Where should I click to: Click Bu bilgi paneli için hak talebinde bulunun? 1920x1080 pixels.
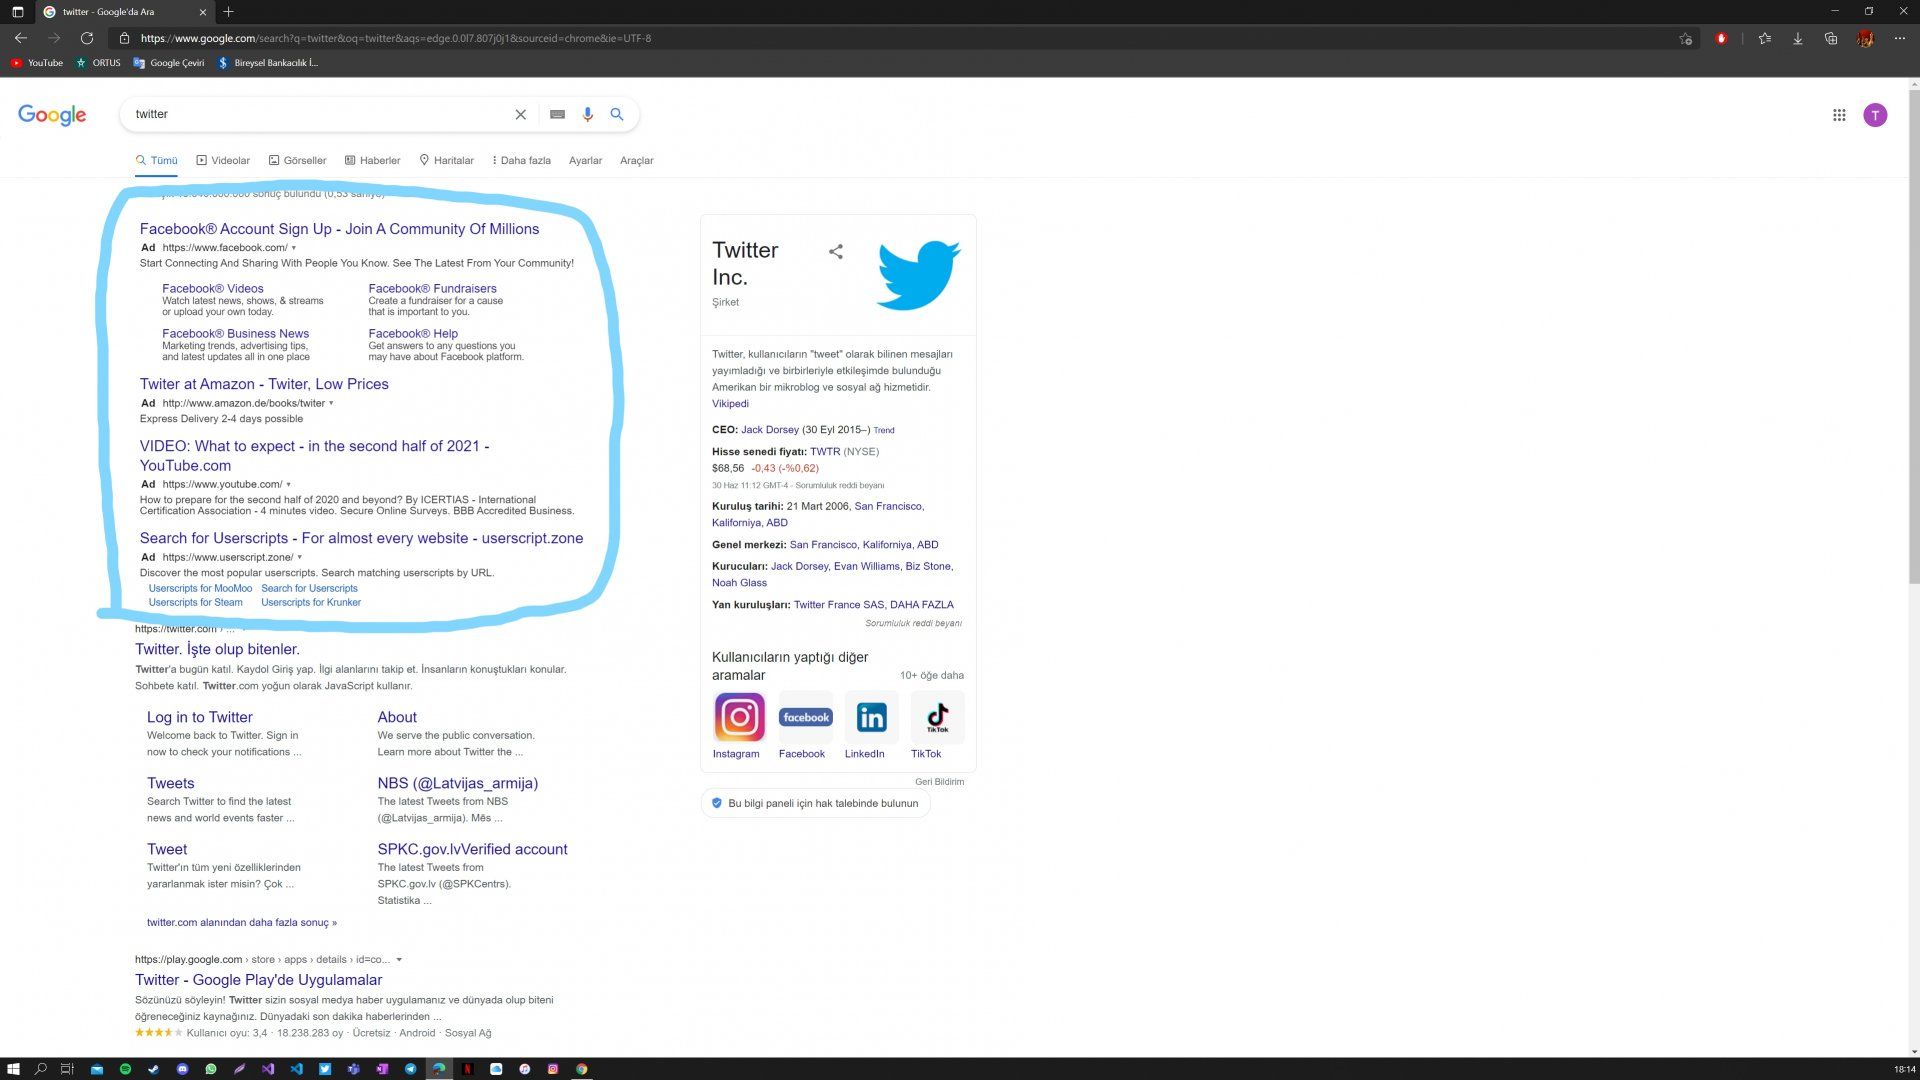click(x=815, y=803)
